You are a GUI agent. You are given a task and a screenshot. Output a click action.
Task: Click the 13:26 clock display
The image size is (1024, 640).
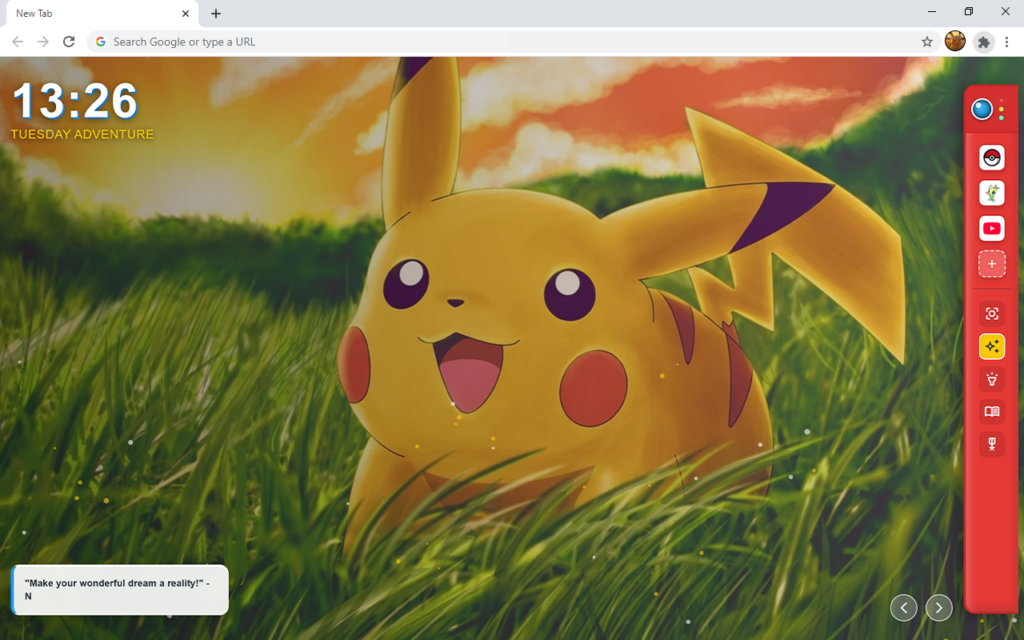(75, 102)
